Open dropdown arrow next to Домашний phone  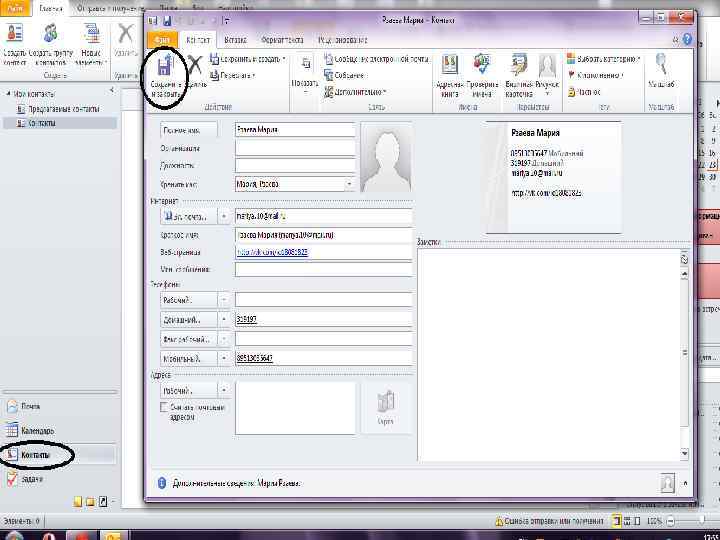pyautogui.click(x=224, y=319)
